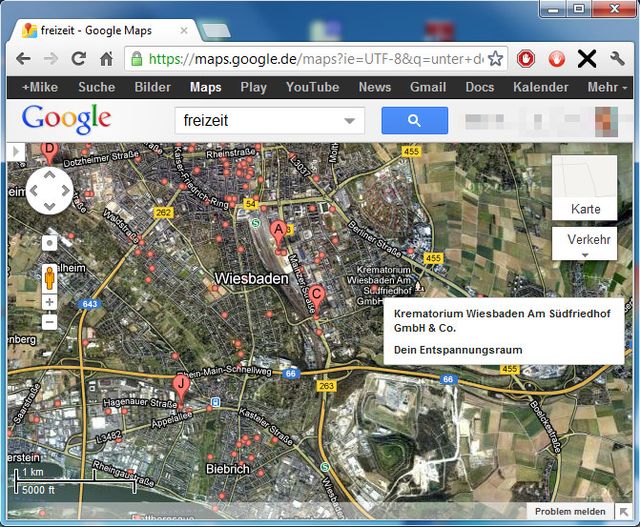Screen dimensions: 640x527
Task: Bookmark the page with the star icon
Action: coord(495,58)
